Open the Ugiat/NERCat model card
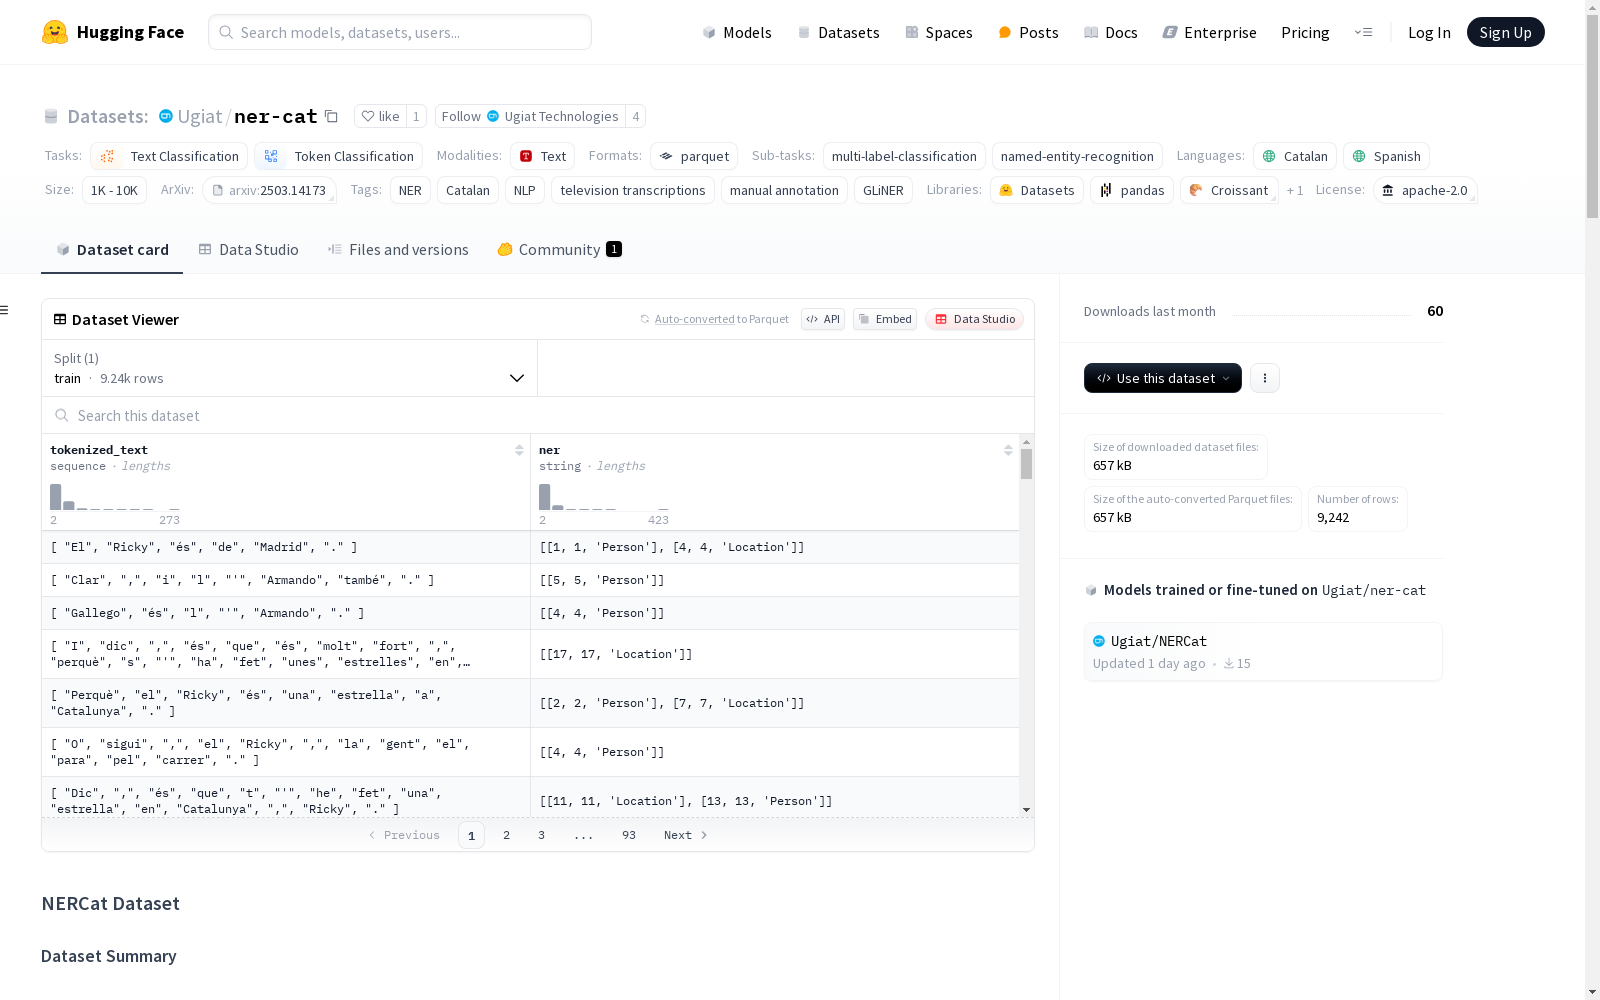Image resolution: width=1600 pixels, height=1000 pixels. (1263, 652)
